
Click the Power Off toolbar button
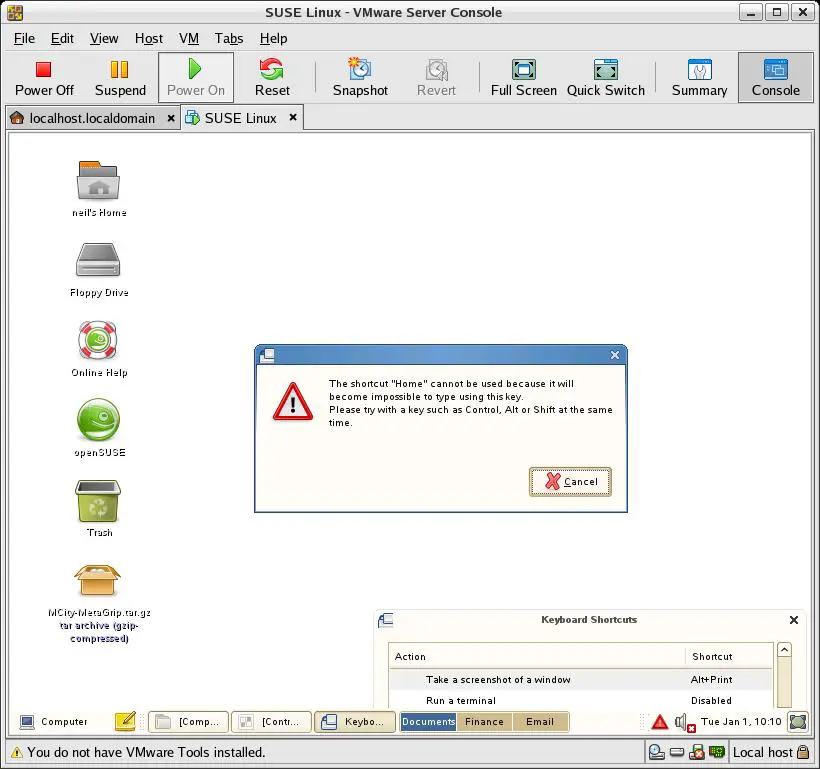(x=44, y=78)
